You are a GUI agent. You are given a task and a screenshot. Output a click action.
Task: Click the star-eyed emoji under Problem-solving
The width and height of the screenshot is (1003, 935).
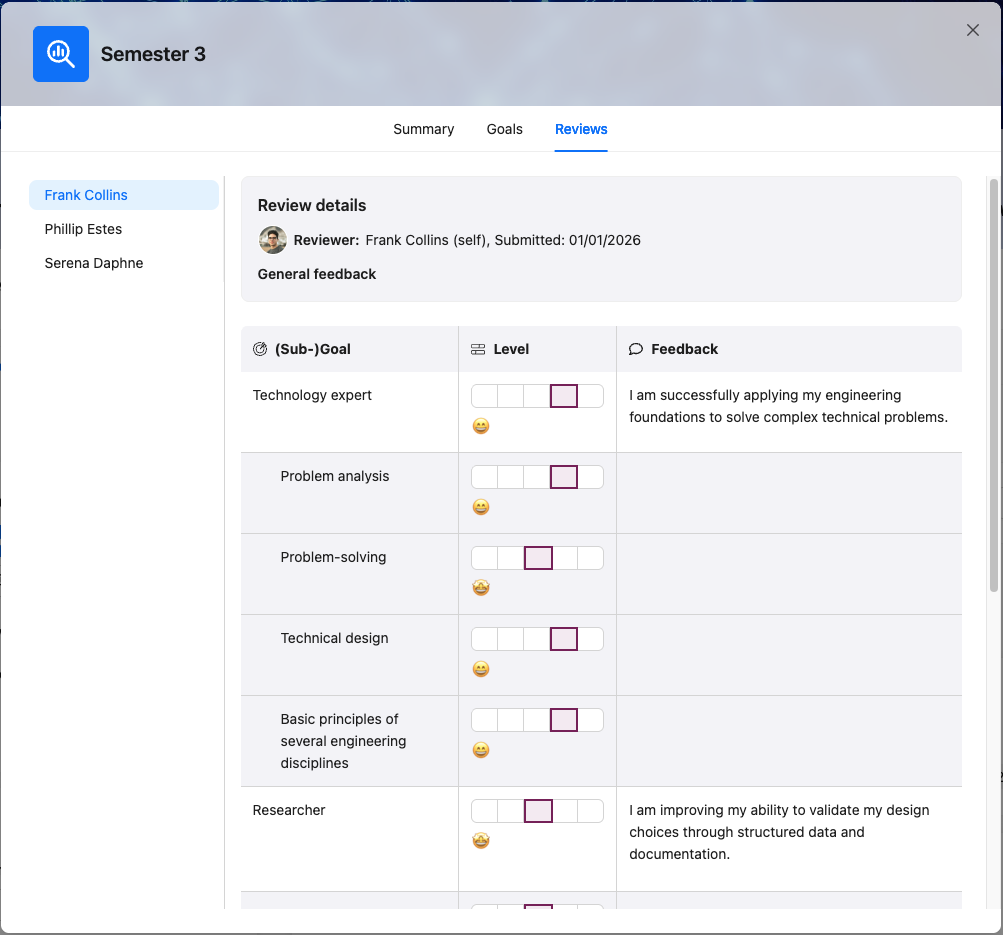coord(481,588)
